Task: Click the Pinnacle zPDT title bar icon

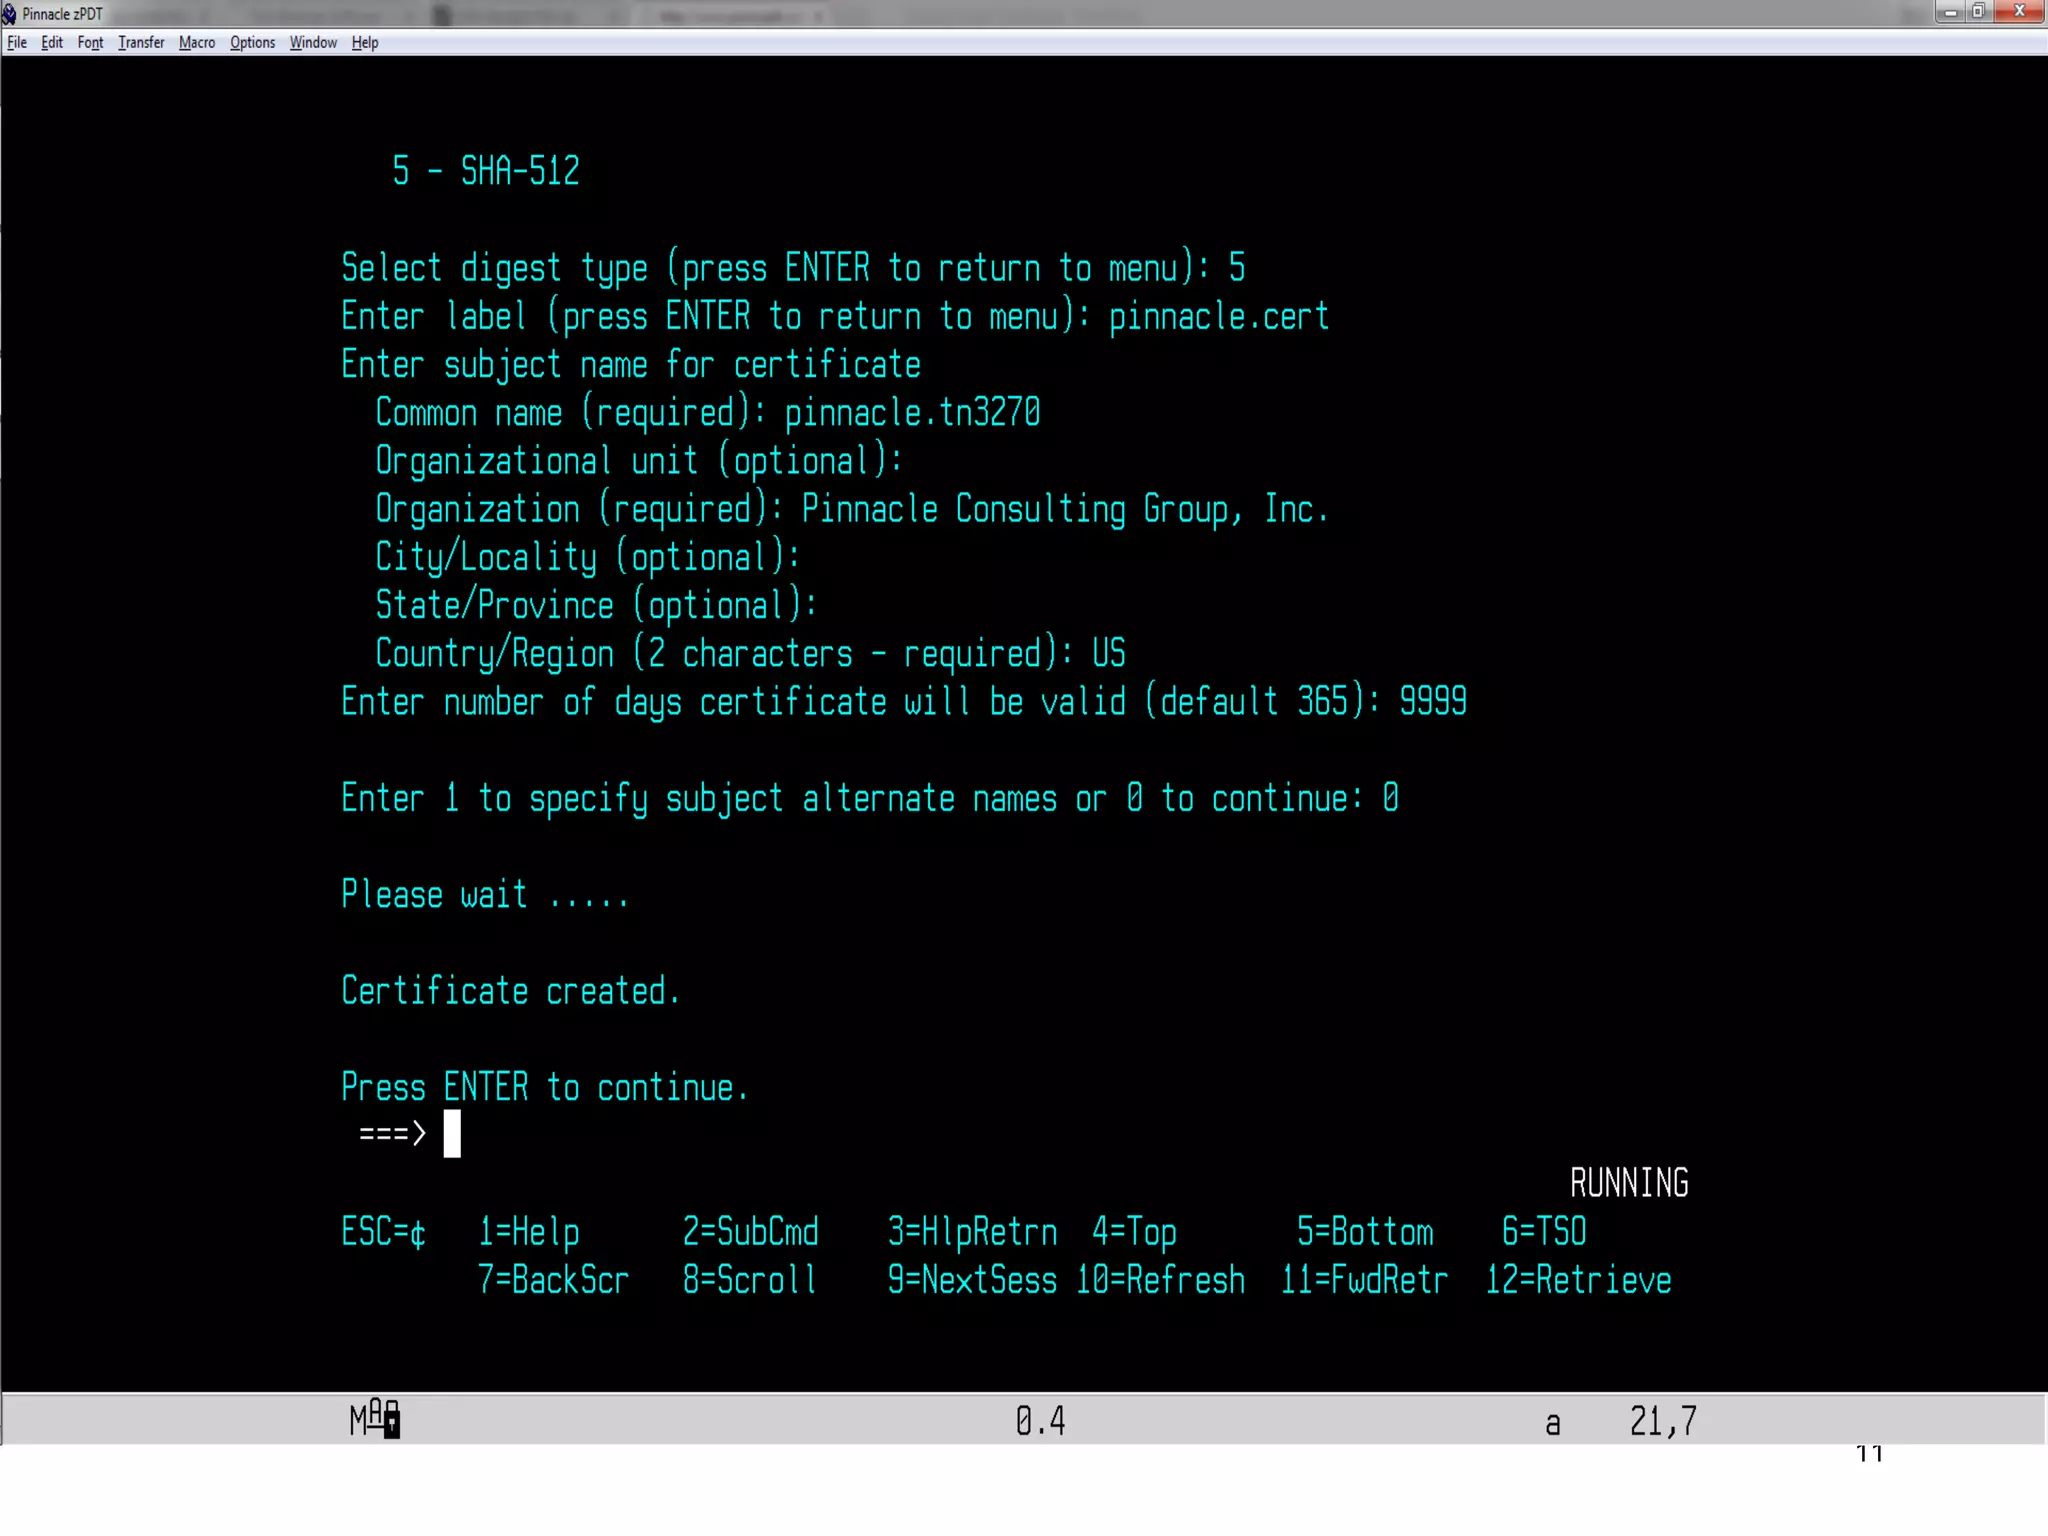Action: coord(10,14)
